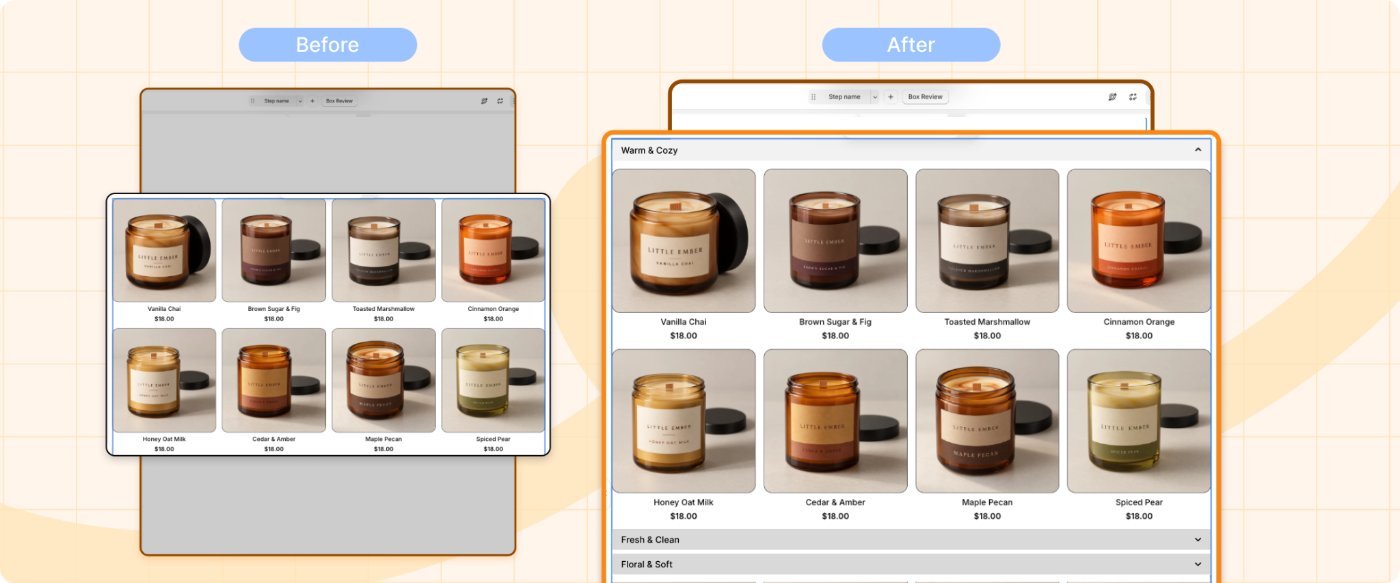Click the Step name field in the Before toolbar
This screenshot has height=583, width=1400.
point(276,101)
